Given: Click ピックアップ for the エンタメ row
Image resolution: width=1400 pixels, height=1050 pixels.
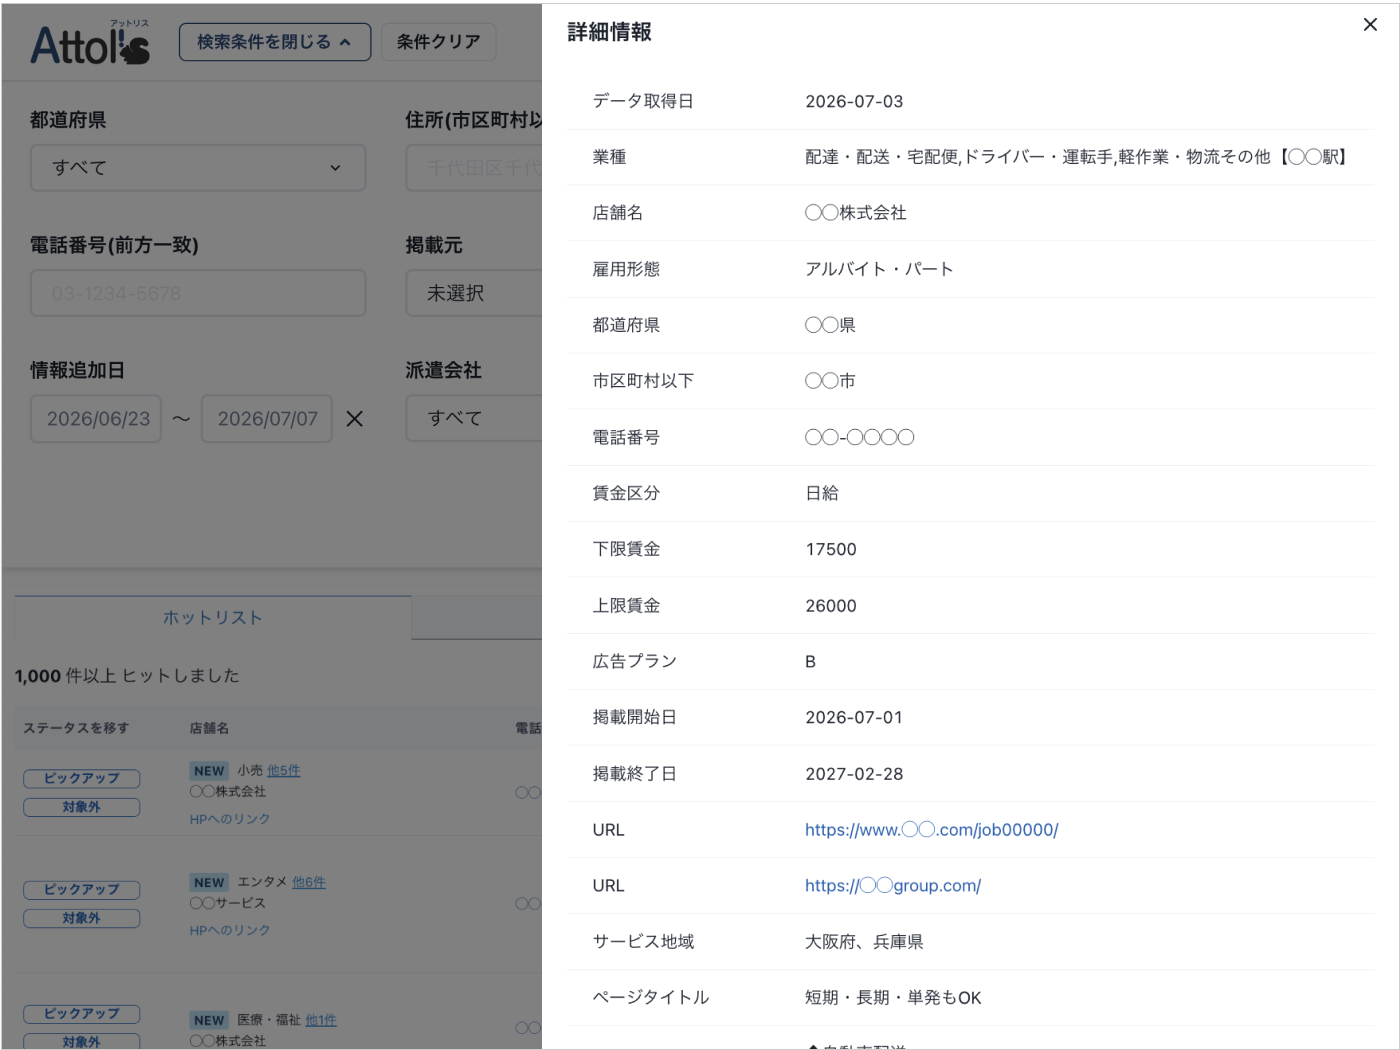Looking at the screenshot, I should click(81, 889).
